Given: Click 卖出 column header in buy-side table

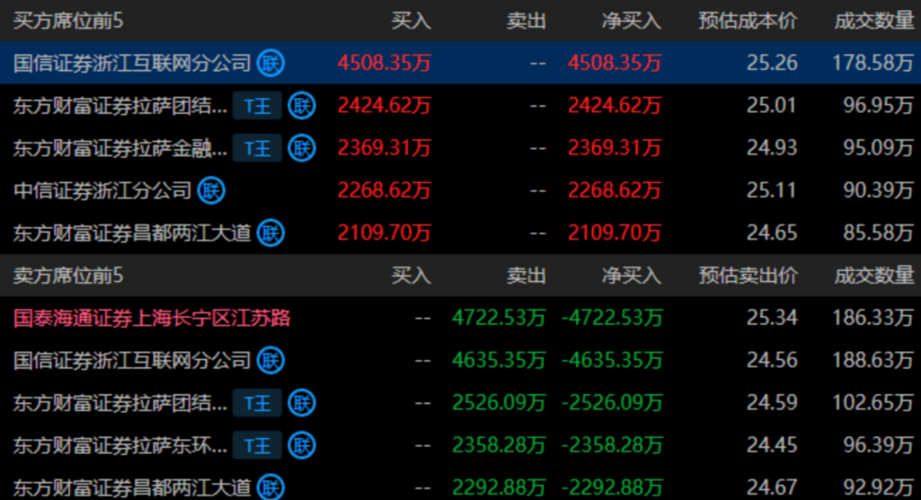Looking at the screenshot, I should tap(526, 21).
